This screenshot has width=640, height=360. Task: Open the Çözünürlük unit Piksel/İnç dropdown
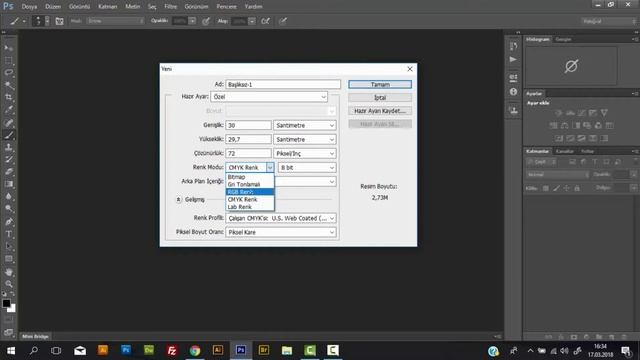tap(305, 153)
